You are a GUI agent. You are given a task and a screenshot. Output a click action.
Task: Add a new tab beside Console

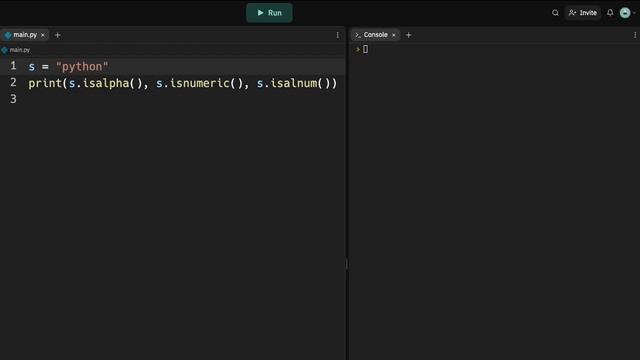[x=409, y=35]
